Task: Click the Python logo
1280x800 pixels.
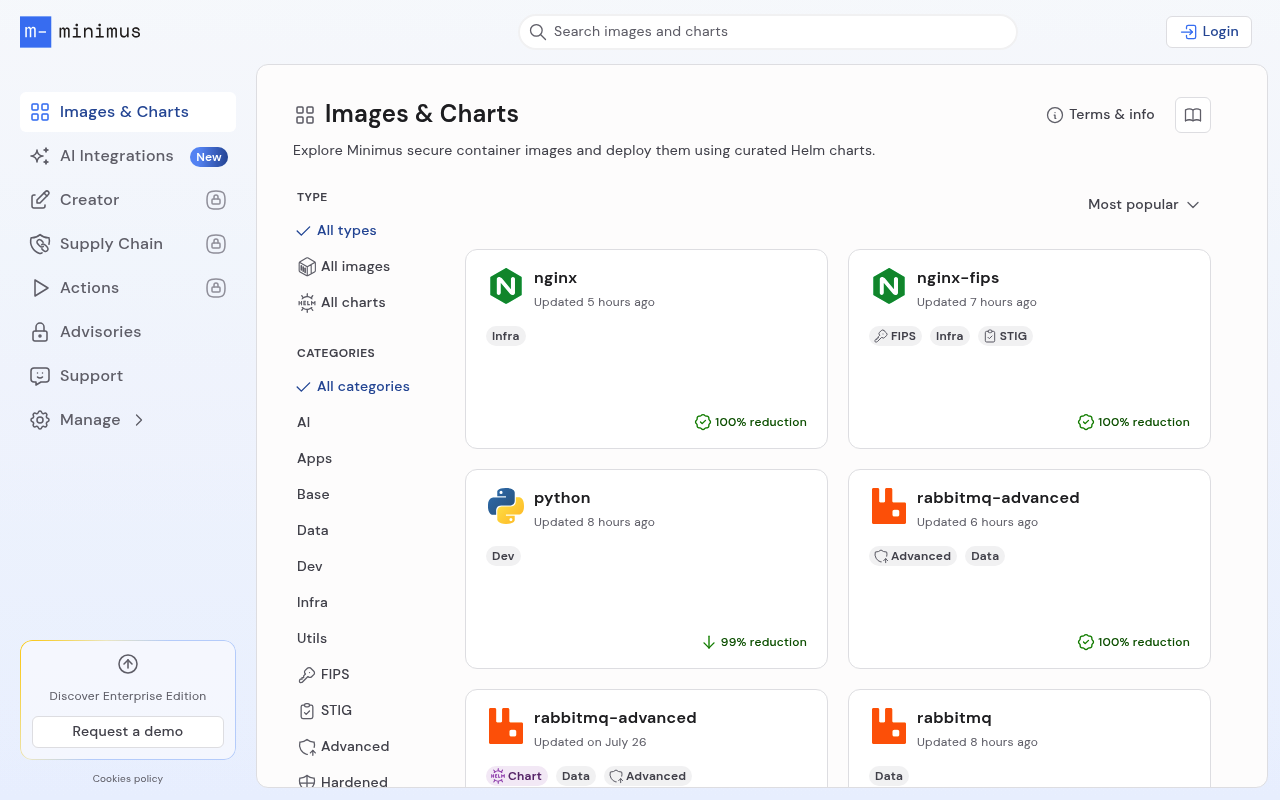Action: 506,506
